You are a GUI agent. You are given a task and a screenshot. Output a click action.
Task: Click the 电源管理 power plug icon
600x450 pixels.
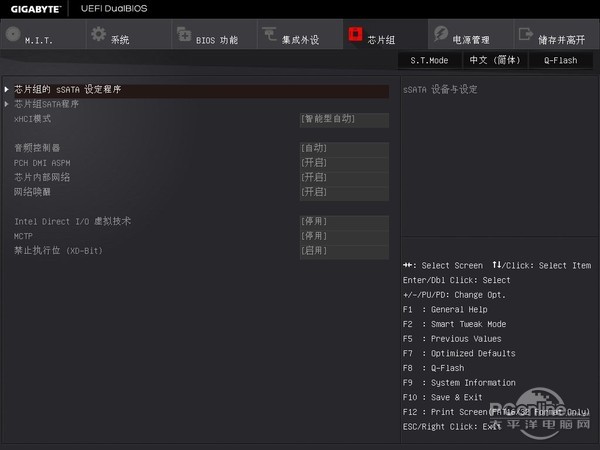click(x=441, y=34)
